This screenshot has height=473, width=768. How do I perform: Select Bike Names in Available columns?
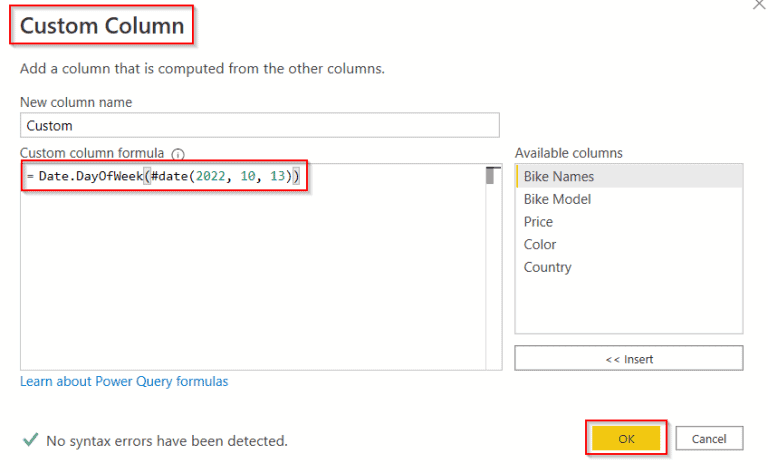[629, 176]
